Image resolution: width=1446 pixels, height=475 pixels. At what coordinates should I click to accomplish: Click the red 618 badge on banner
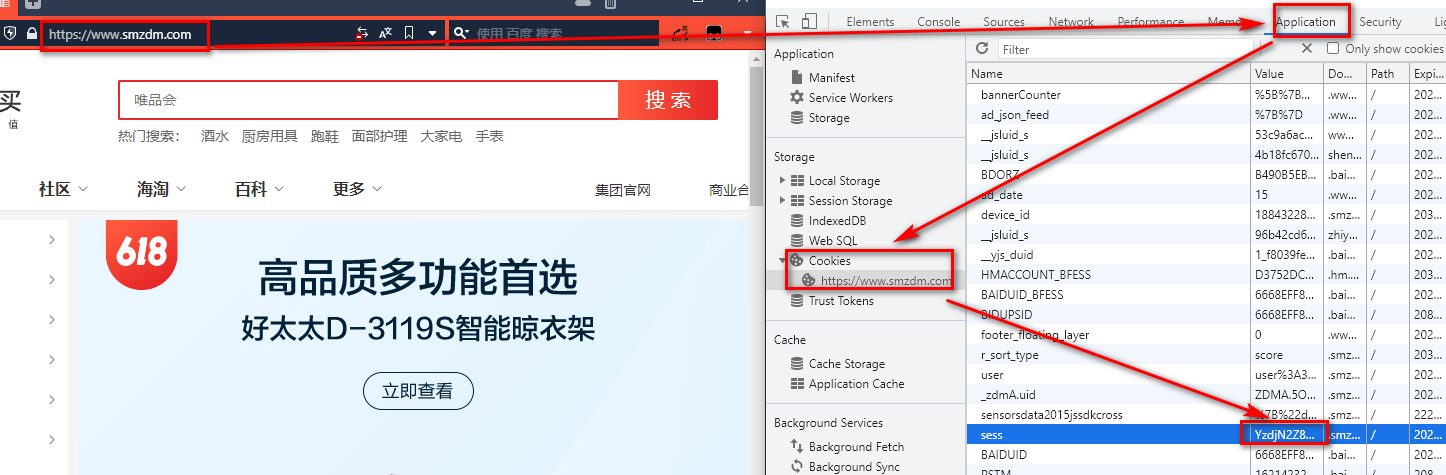click(141, 254)
